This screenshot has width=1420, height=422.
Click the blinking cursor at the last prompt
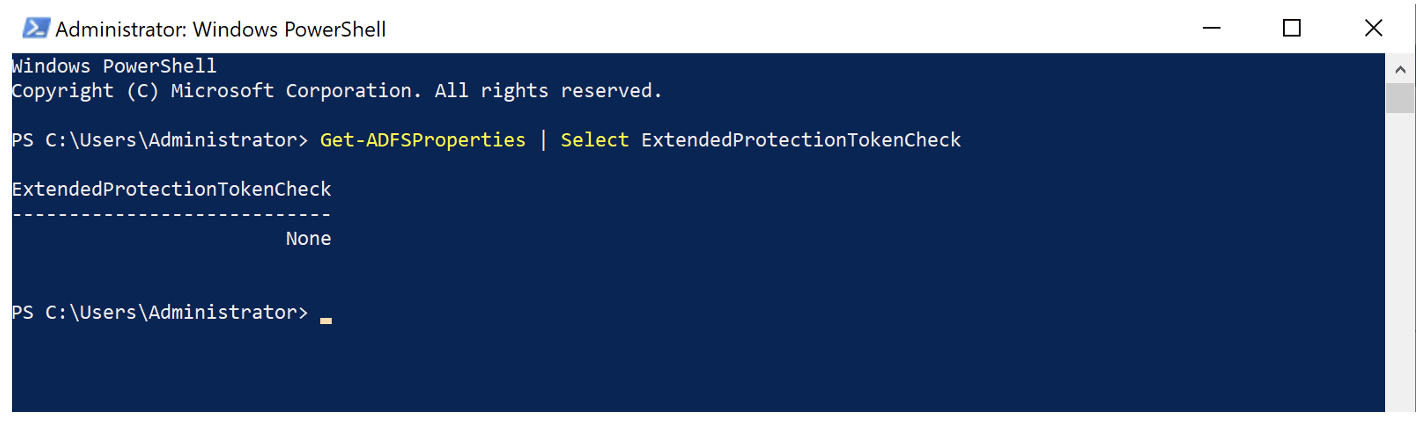[x=326, y=320]
